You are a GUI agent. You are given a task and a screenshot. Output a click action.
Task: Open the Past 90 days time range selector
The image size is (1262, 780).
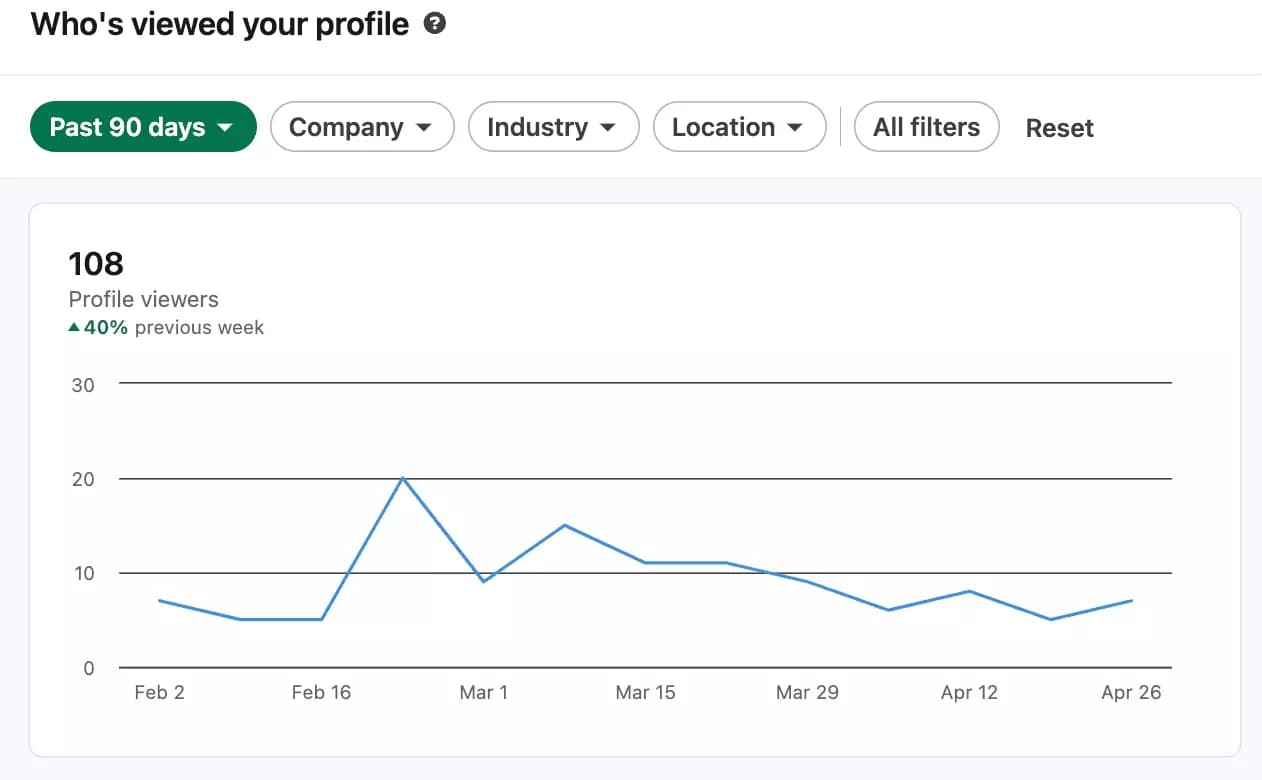pyautogui.click(x=143, y=127)
